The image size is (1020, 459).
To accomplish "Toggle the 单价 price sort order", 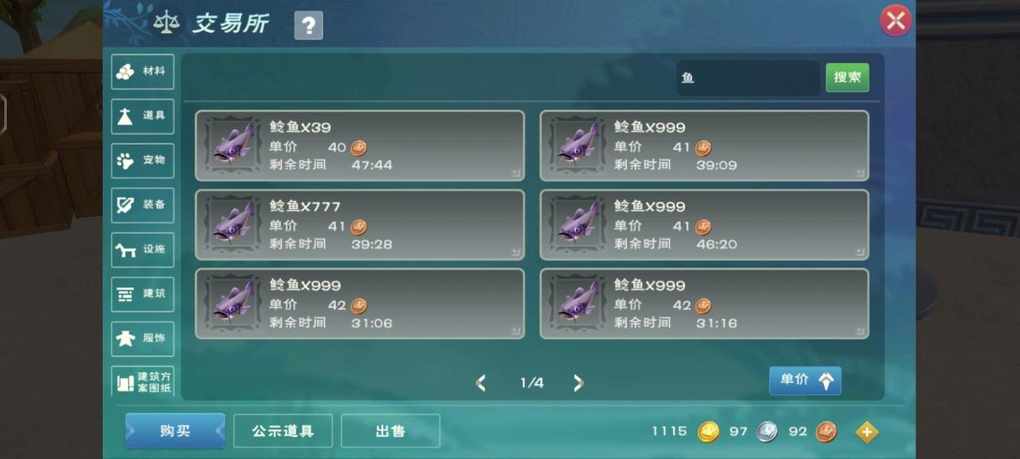I will click(x=805, y=381).
